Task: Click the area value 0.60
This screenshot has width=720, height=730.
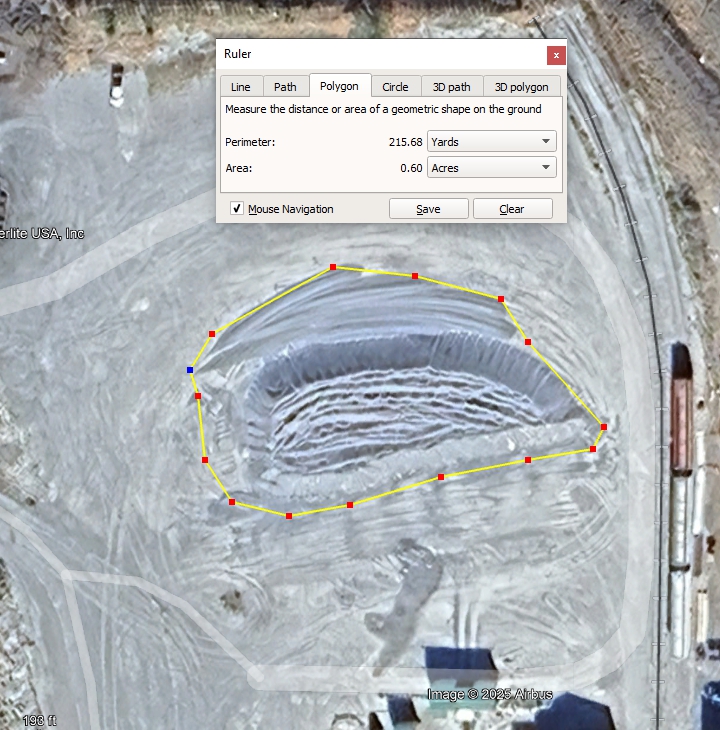Action: pos(411,168)
